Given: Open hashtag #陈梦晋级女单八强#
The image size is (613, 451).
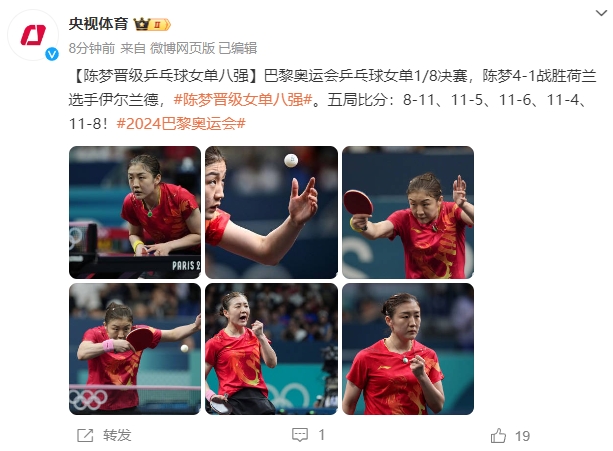Looking at the screenshot, I should pyautogui.click(x=243, y=100).
